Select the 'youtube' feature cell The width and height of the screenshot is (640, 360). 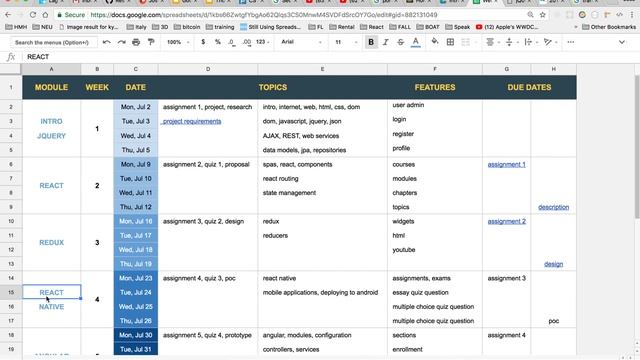click(x=435, y=249)
